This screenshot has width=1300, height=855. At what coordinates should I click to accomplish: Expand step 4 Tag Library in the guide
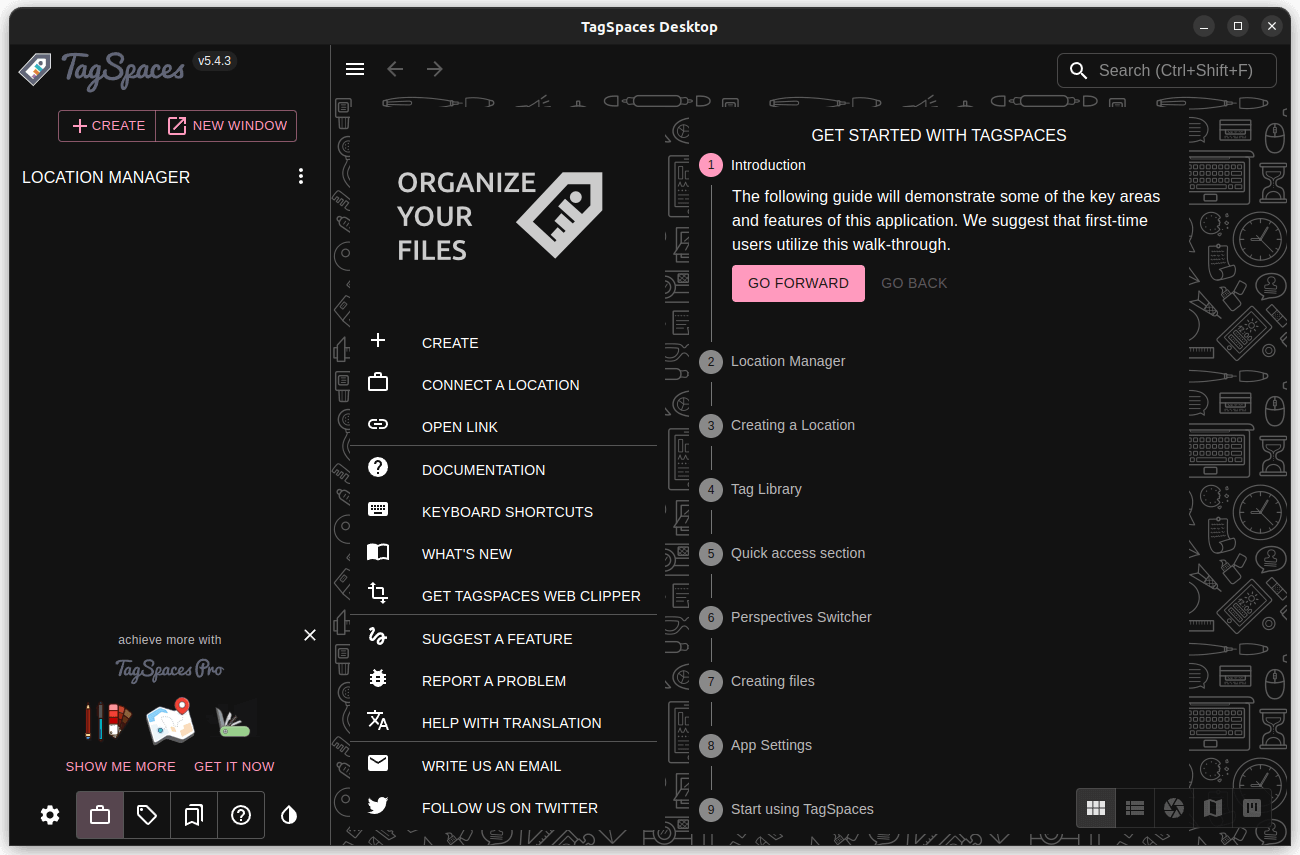(767, 489)
